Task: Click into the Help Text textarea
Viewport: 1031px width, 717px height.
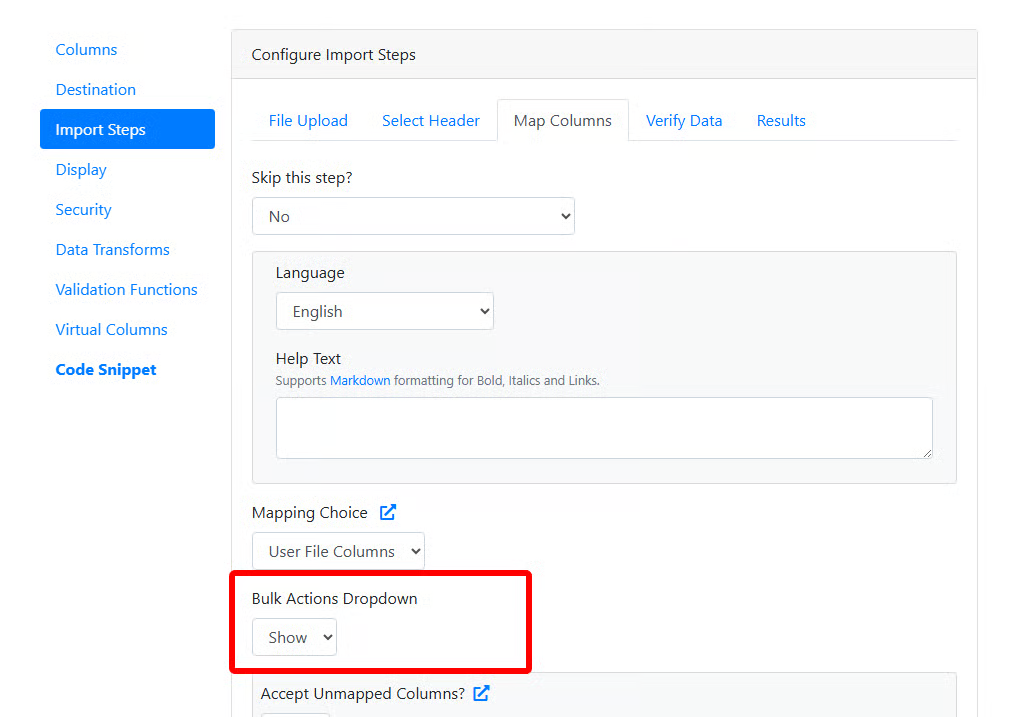Action: click(604, 428)
